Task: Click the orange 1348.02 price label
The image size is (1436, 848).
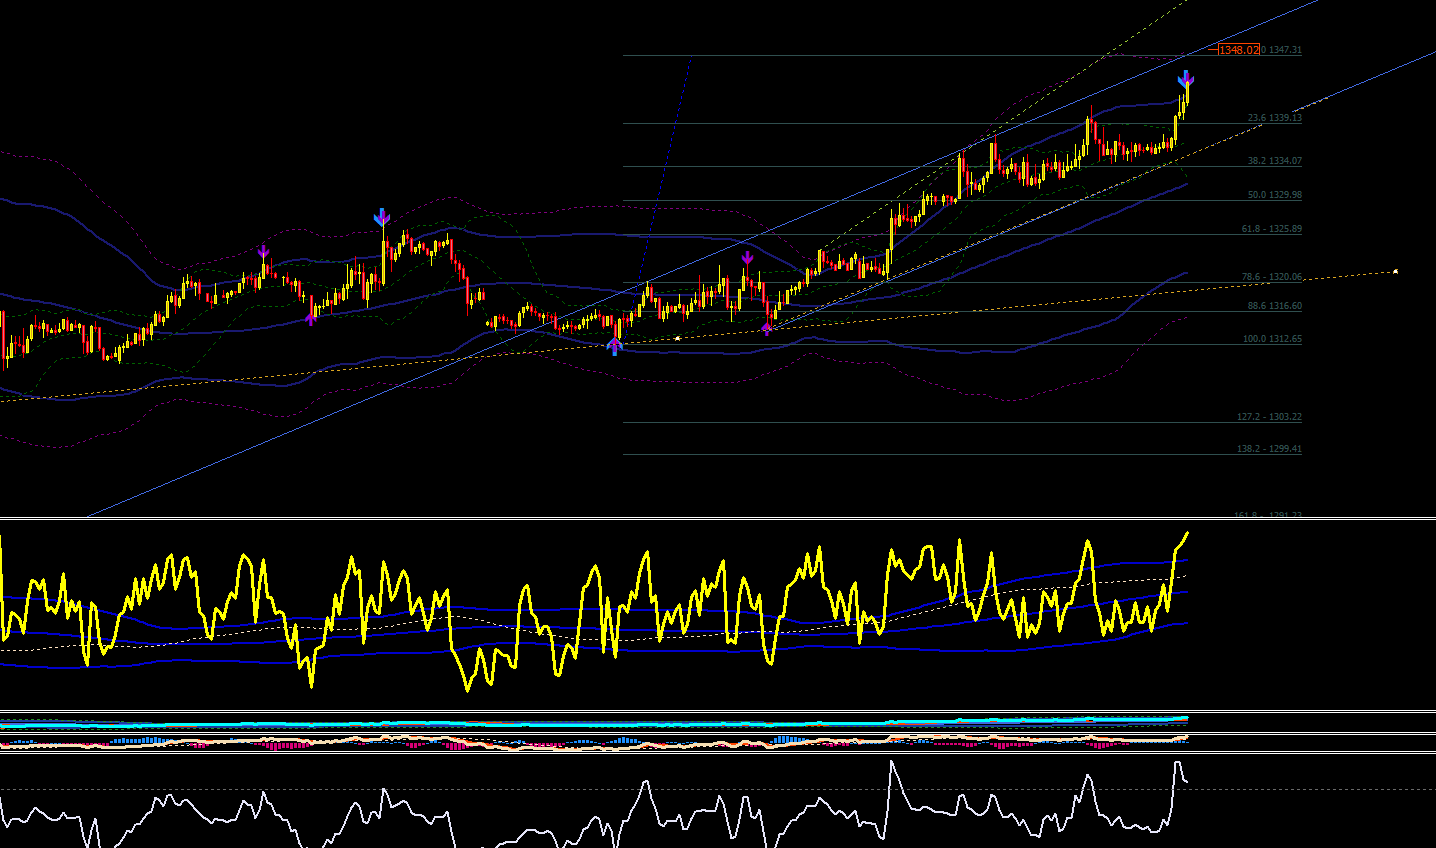Action: 1239,50
